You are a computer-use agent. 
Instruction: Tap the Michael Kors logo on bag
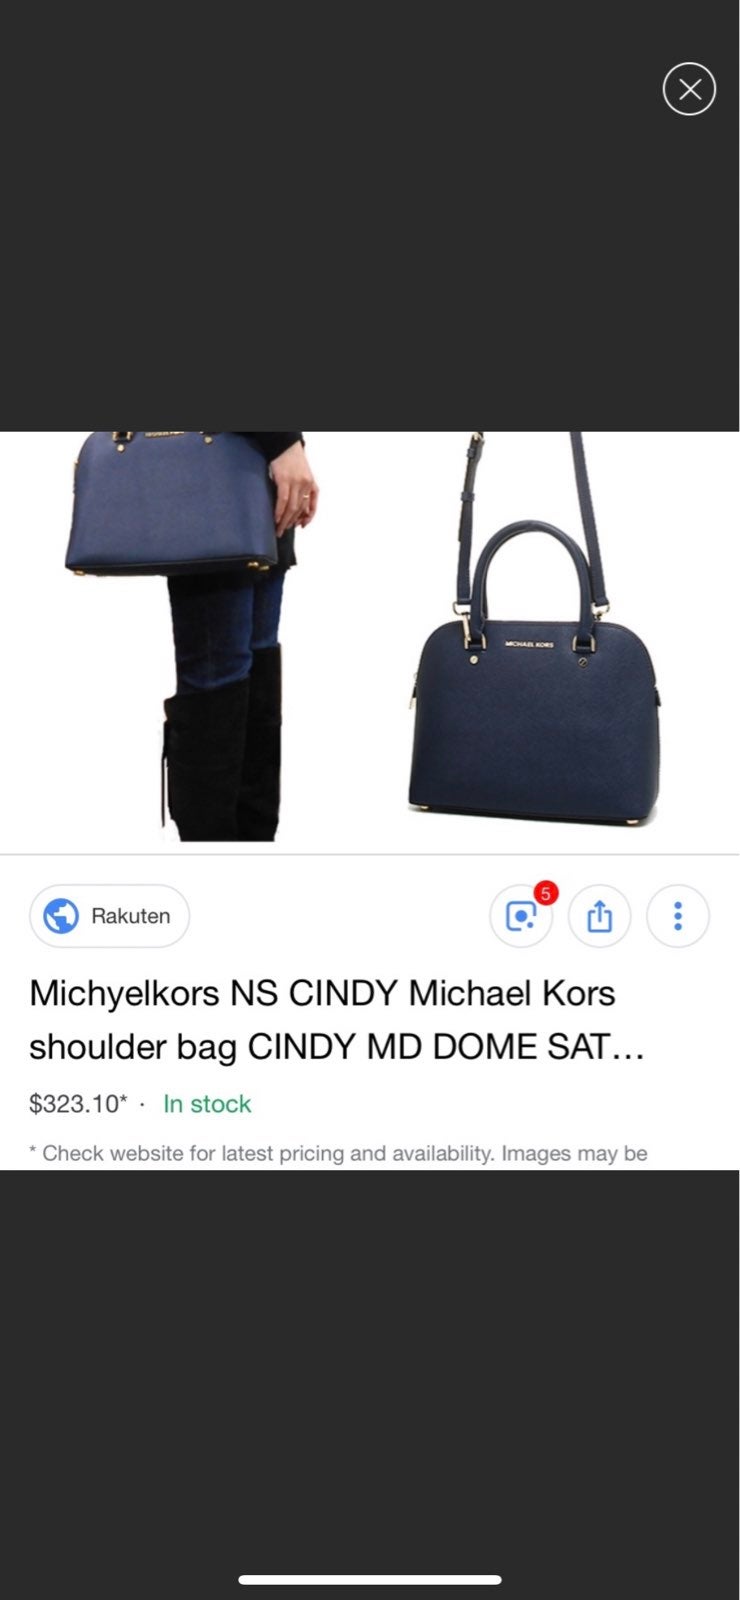click(x=529, y=645)
